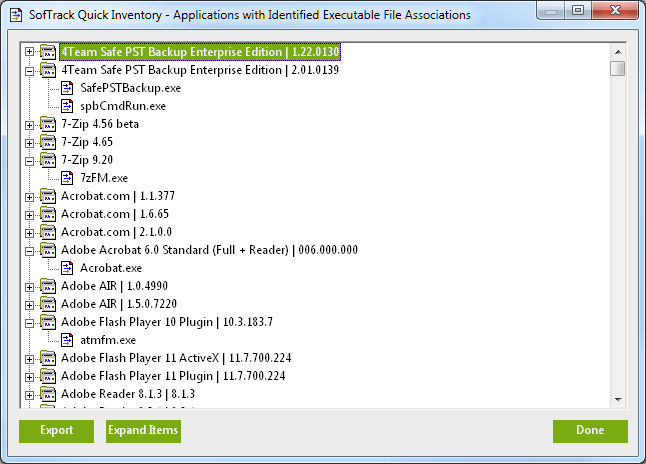Screen dimensions: 646x464
Task: Click the folder icon for Adobe Reader 8.1.3
Action: tap(48, 394)
